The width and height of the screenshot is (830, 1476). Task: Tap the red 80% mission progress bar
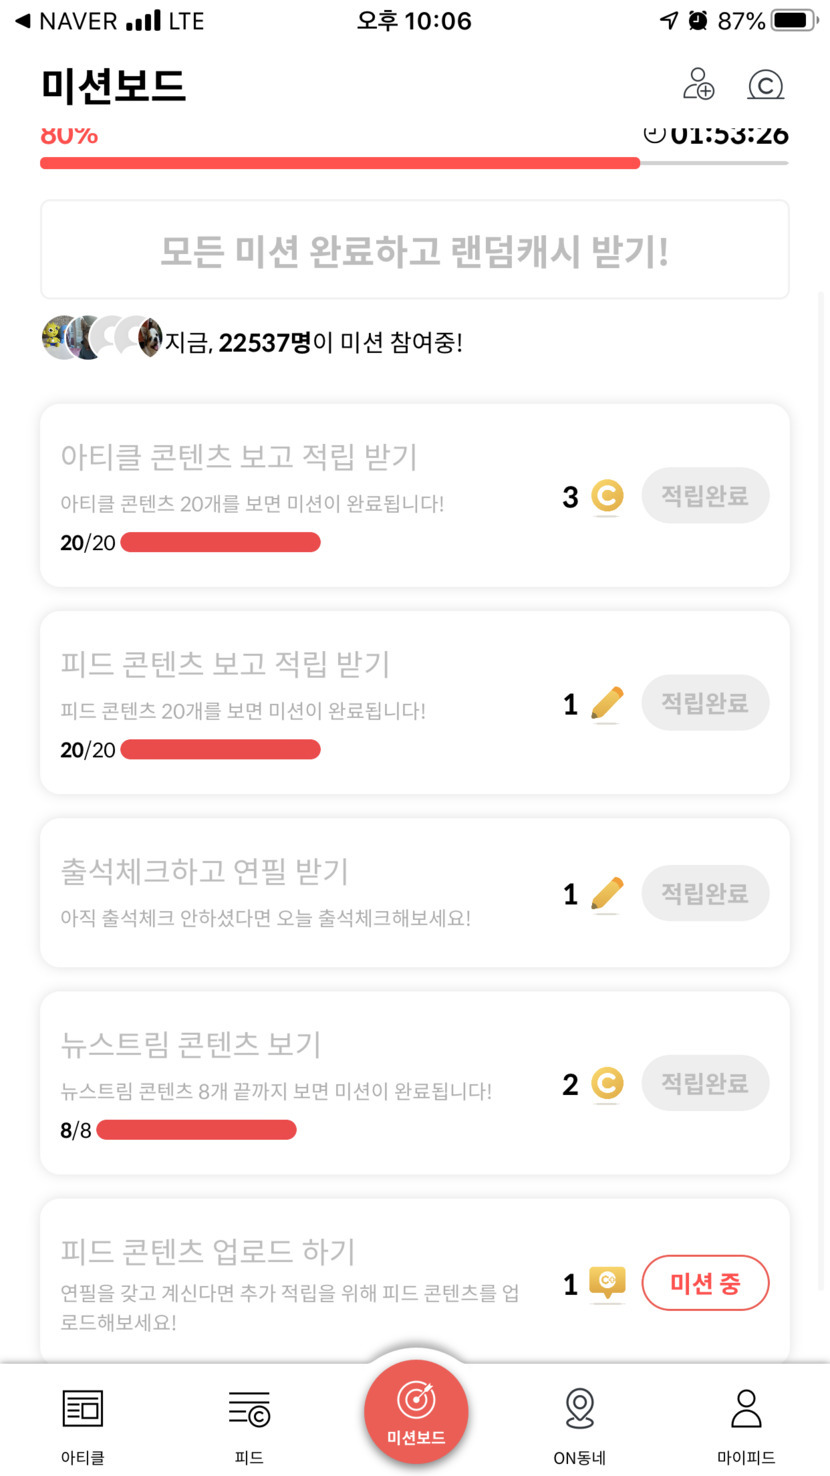click(340, 163)
